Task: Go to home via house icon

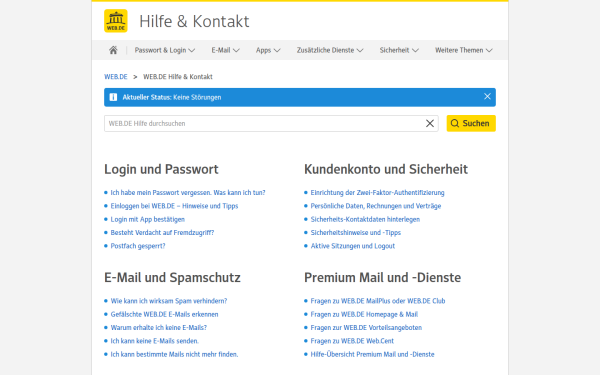Action: tap(113, 50)
